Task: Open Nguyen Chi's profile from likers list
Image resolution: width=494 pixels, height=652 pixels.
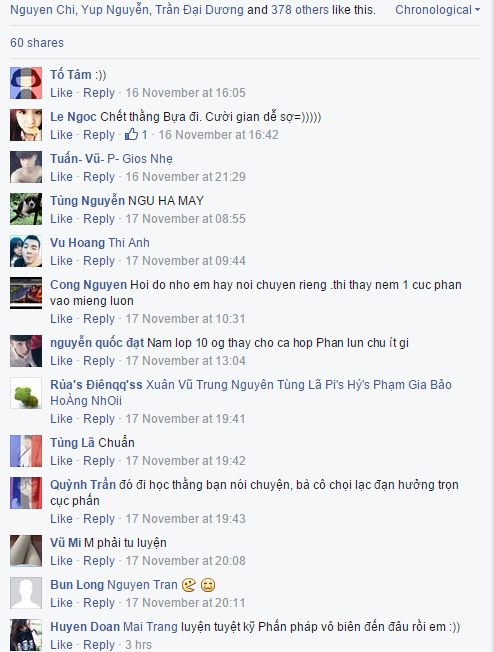Action: [x=43, y=10]
